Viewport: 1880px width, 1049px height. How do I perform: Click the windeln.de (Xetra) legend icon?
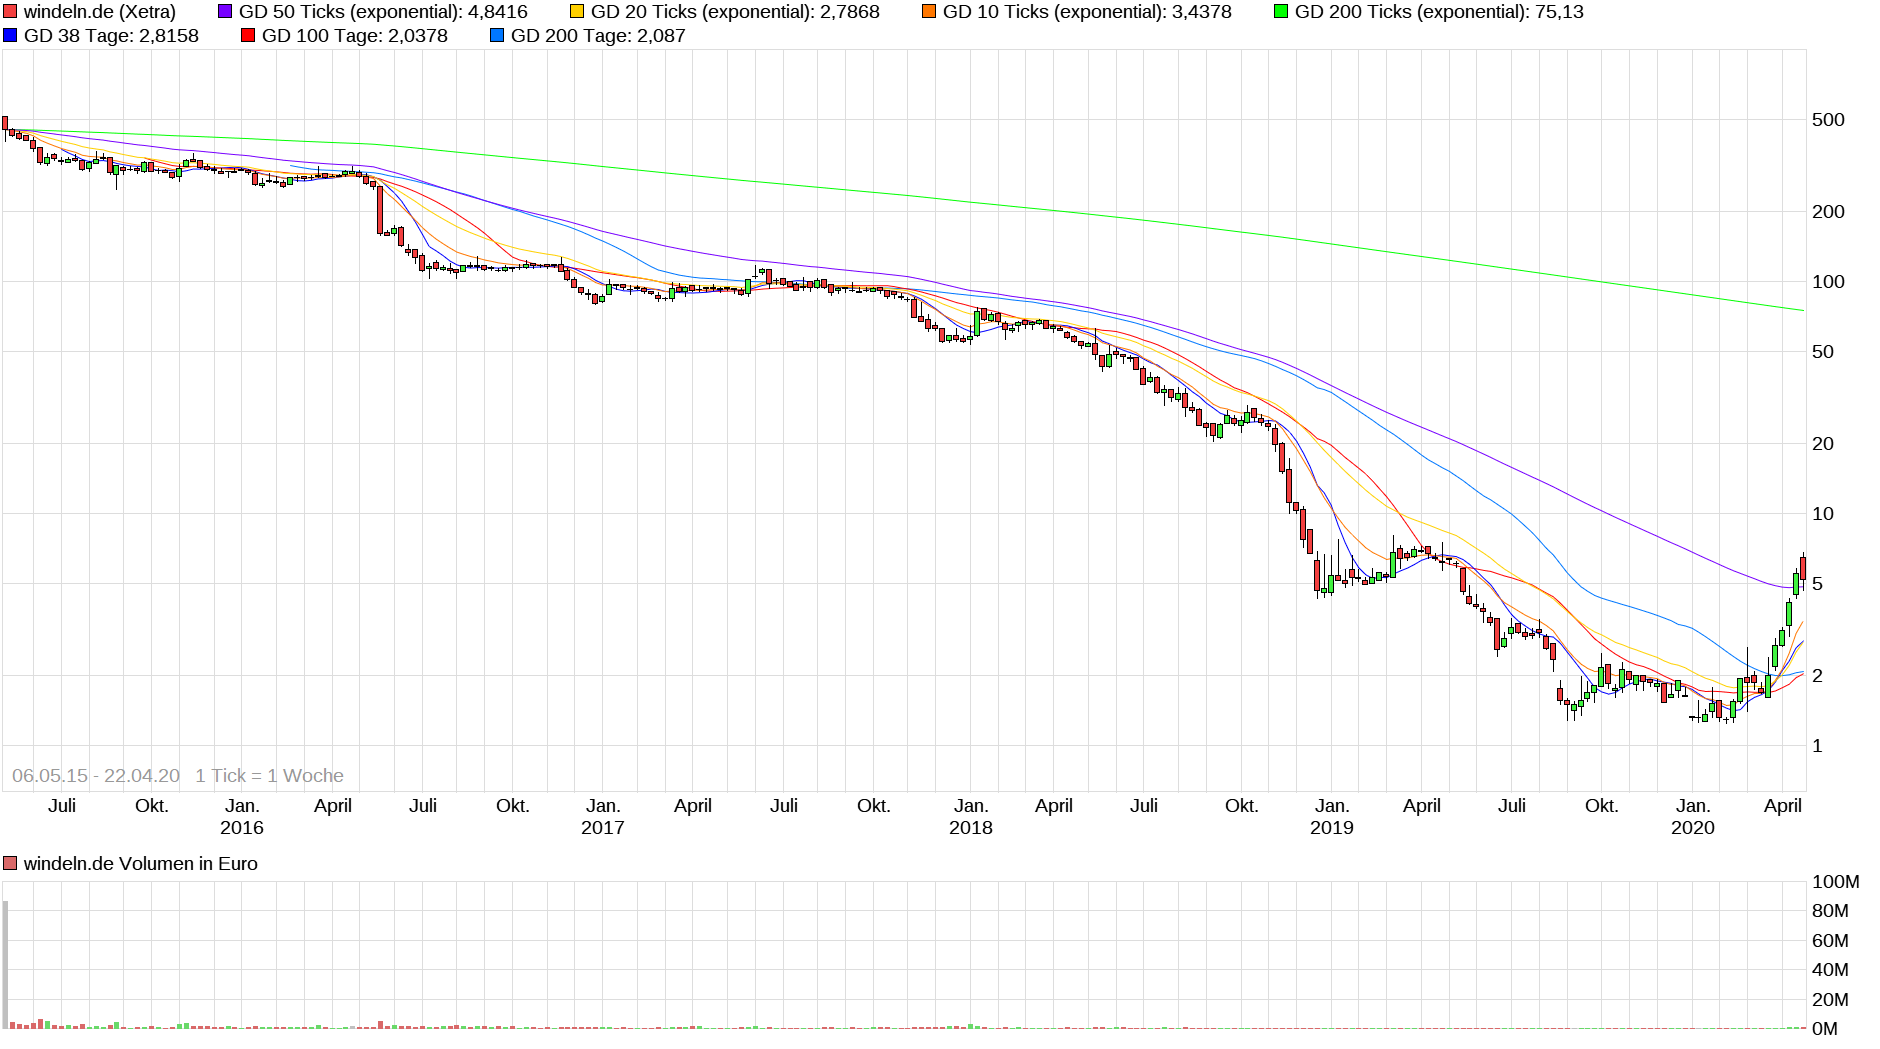11,12
